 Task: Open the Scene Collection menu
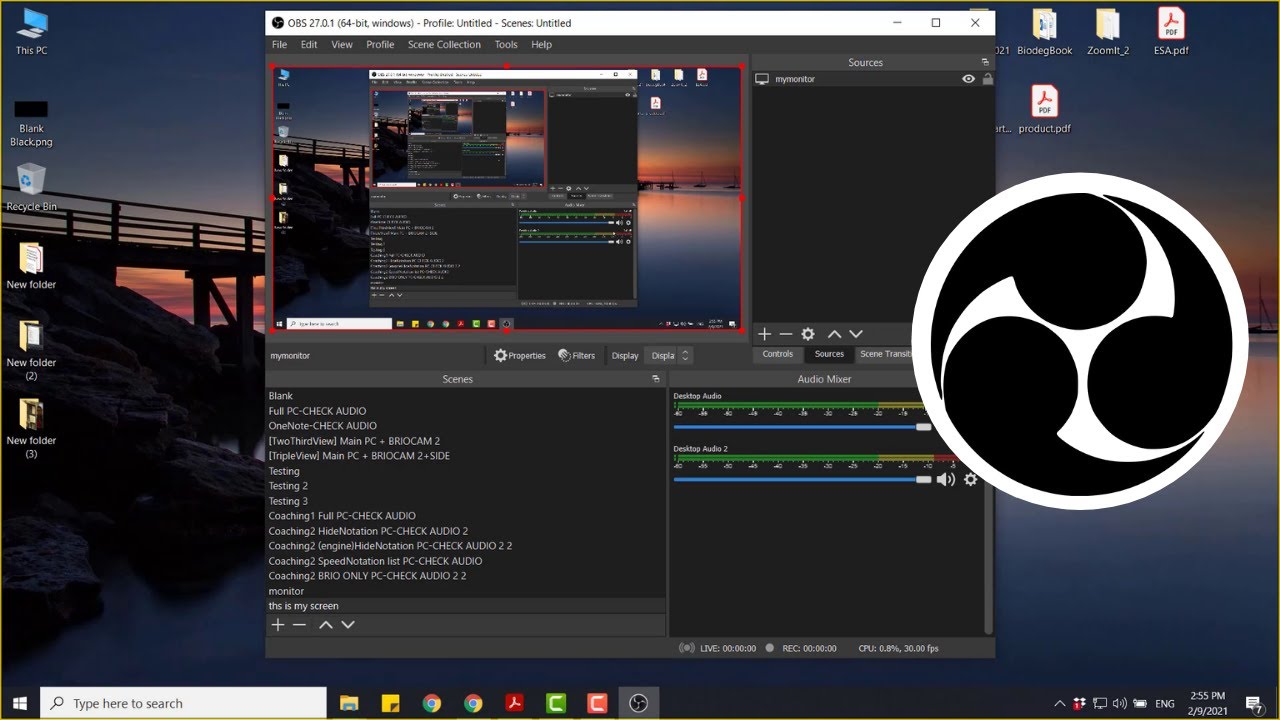coord(444,44)
